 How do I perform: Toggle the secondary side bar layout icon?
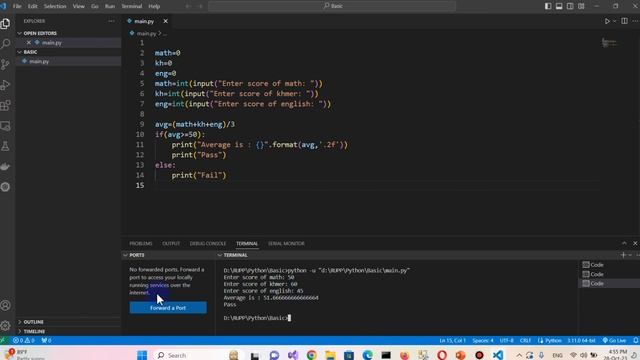570,6
